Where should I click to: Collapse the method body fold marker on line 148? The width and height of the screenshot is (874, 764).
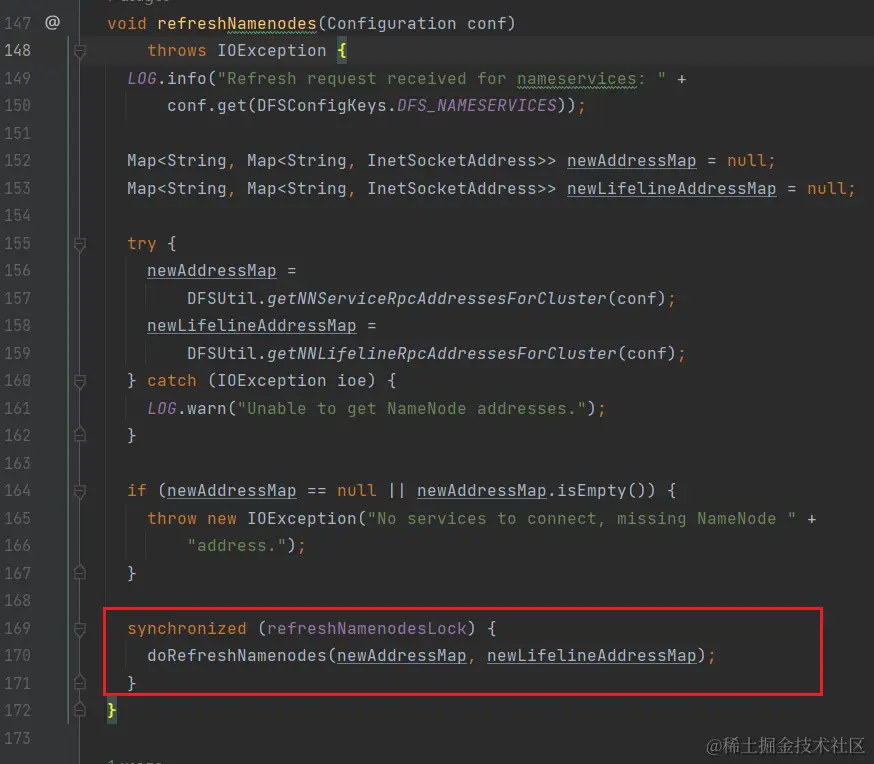click(x=80, y=52)
